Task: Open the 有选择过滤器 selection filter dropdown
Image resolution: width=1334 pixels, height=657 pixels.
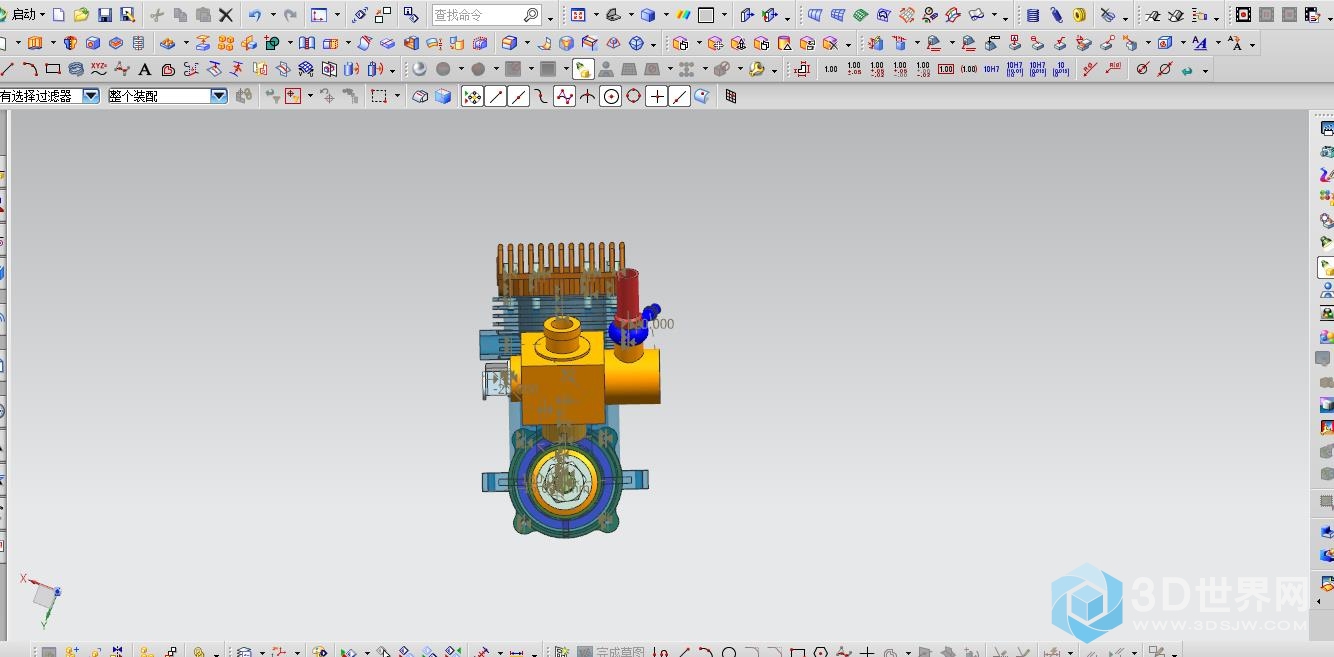Action: [x=91, y=96]
